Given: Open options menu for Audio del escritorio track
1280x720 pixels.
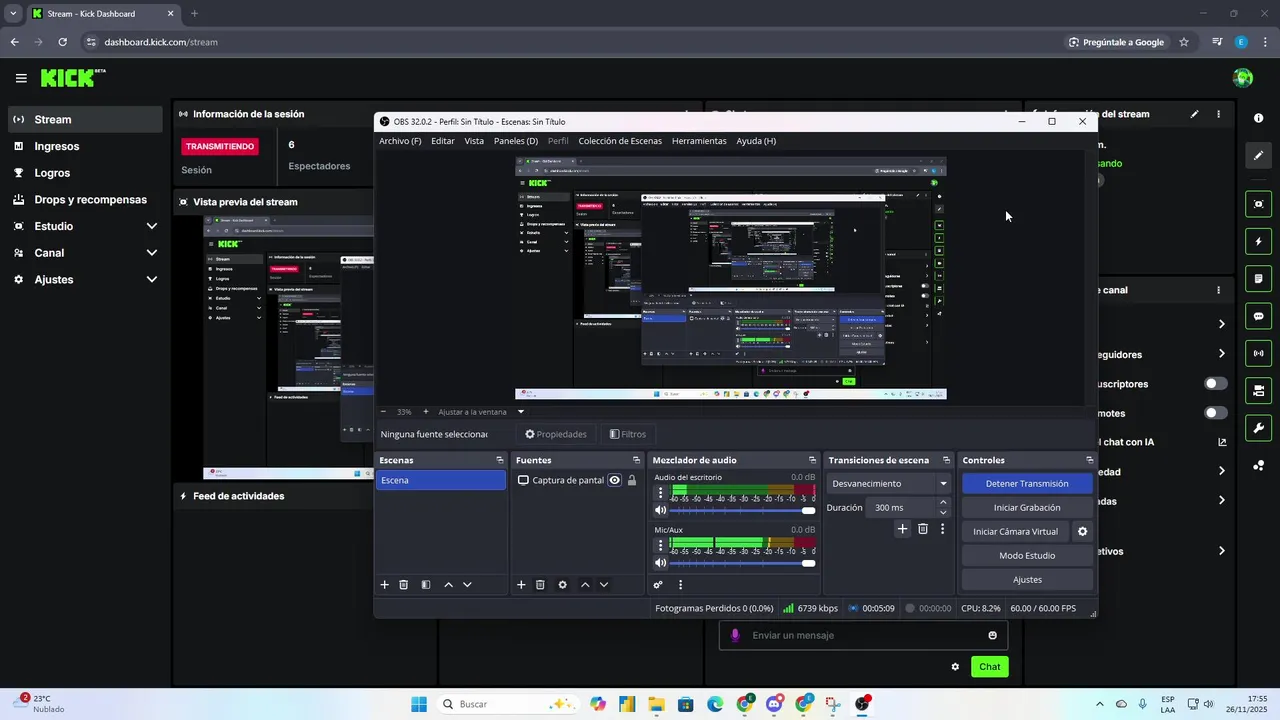Looking at the screenshot, I should pos(660,494).
